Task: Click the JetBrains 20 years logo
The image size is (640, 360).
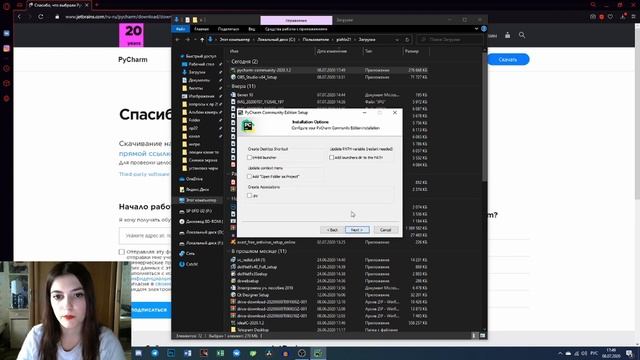Action: pyautogui.click(x=131, y=35)
